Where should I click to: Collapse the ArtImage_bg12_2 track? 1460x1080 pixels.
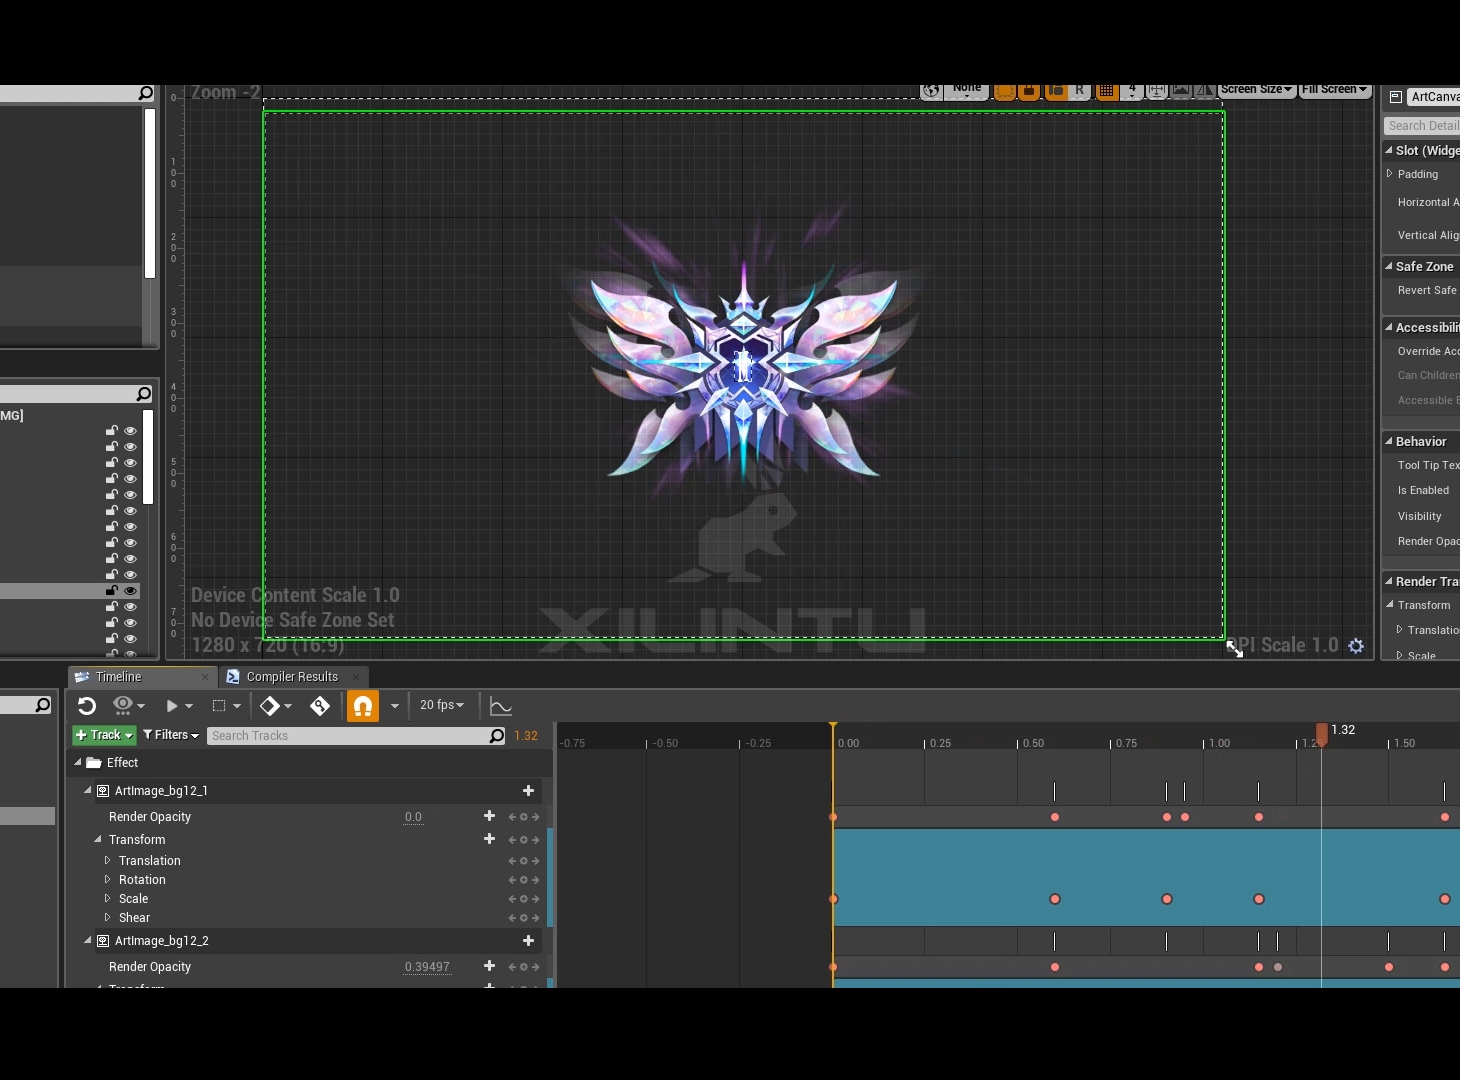[88, 940]
